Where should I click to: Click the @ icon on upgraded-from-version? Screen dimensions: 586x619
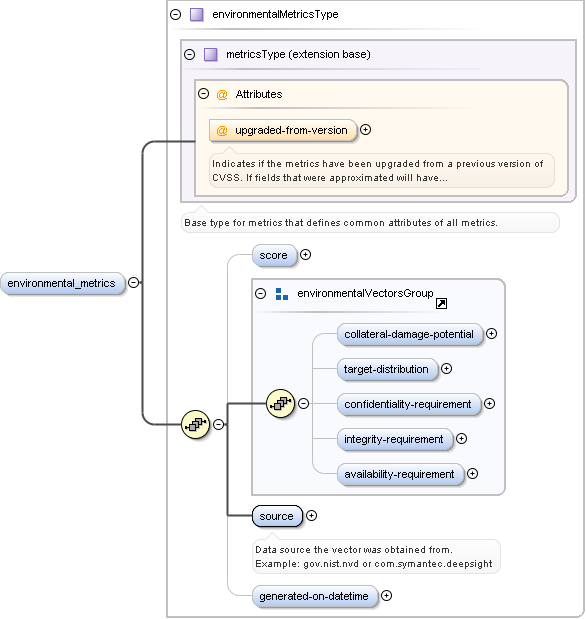[222, 131]
